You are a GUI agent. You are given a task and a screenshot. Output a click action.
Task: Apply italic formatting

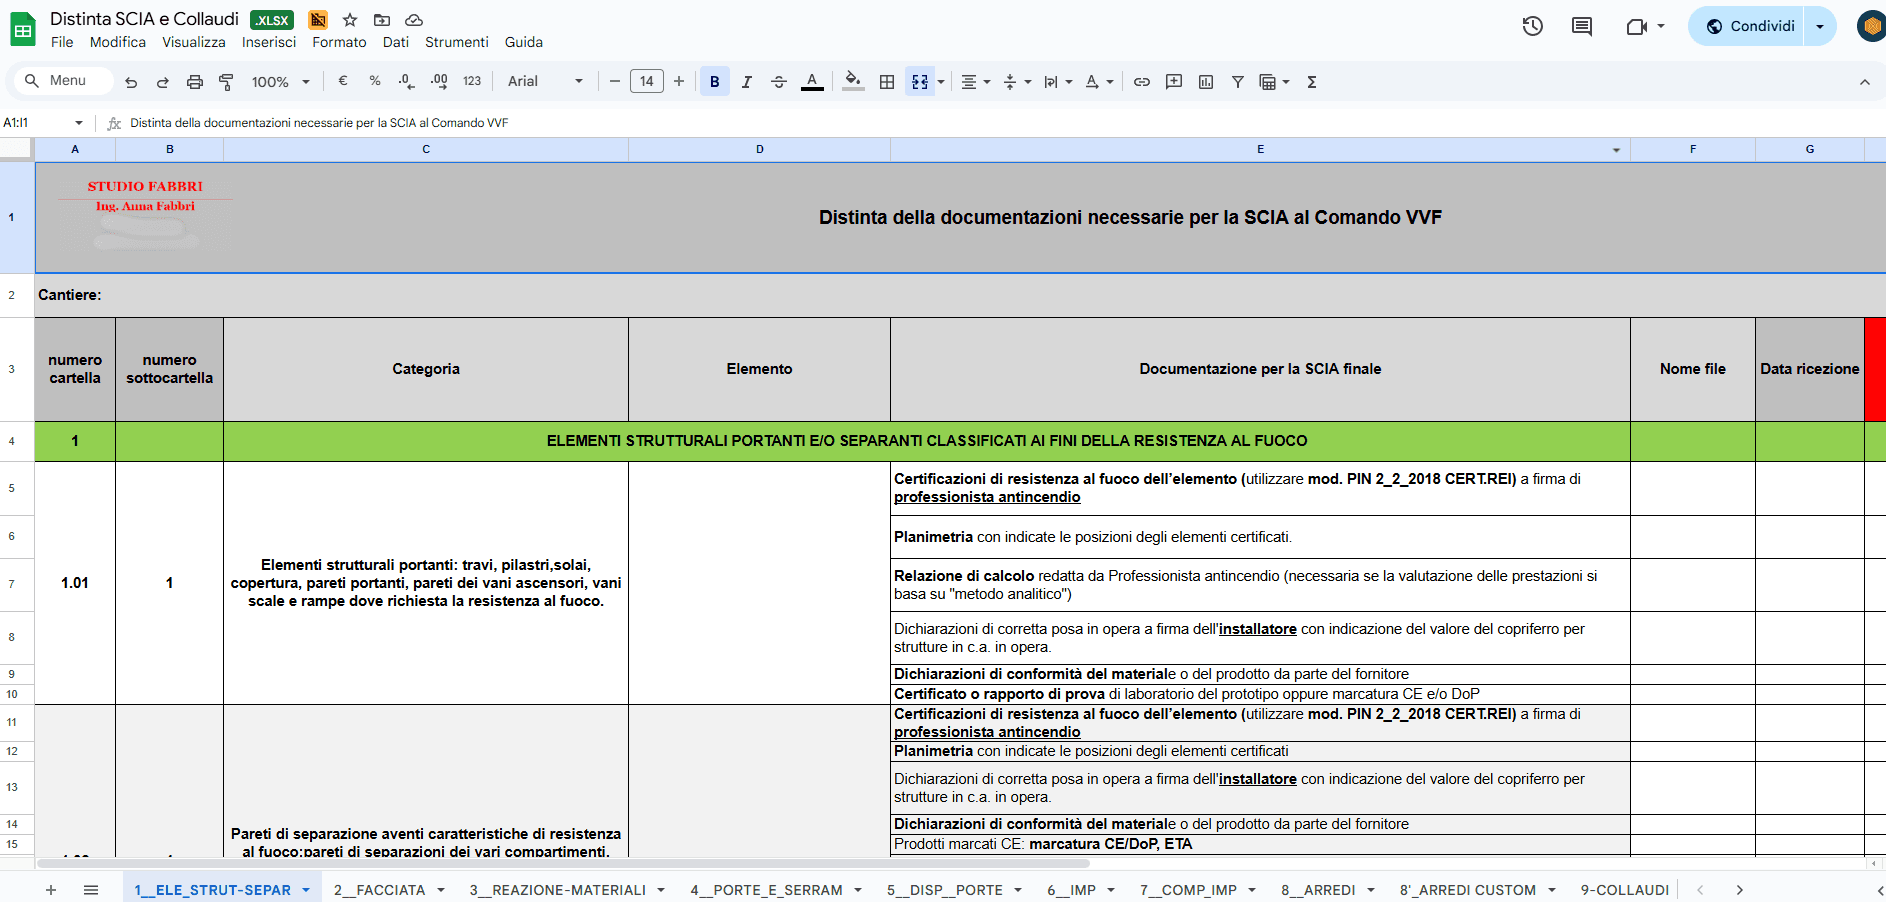pyautogui.click(x=747, y=81)
